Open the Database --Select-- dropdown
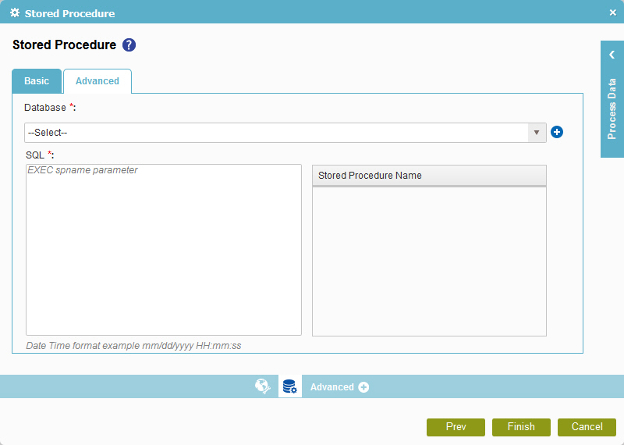Viewport: 624px width, 445px height. coord(285,133)
